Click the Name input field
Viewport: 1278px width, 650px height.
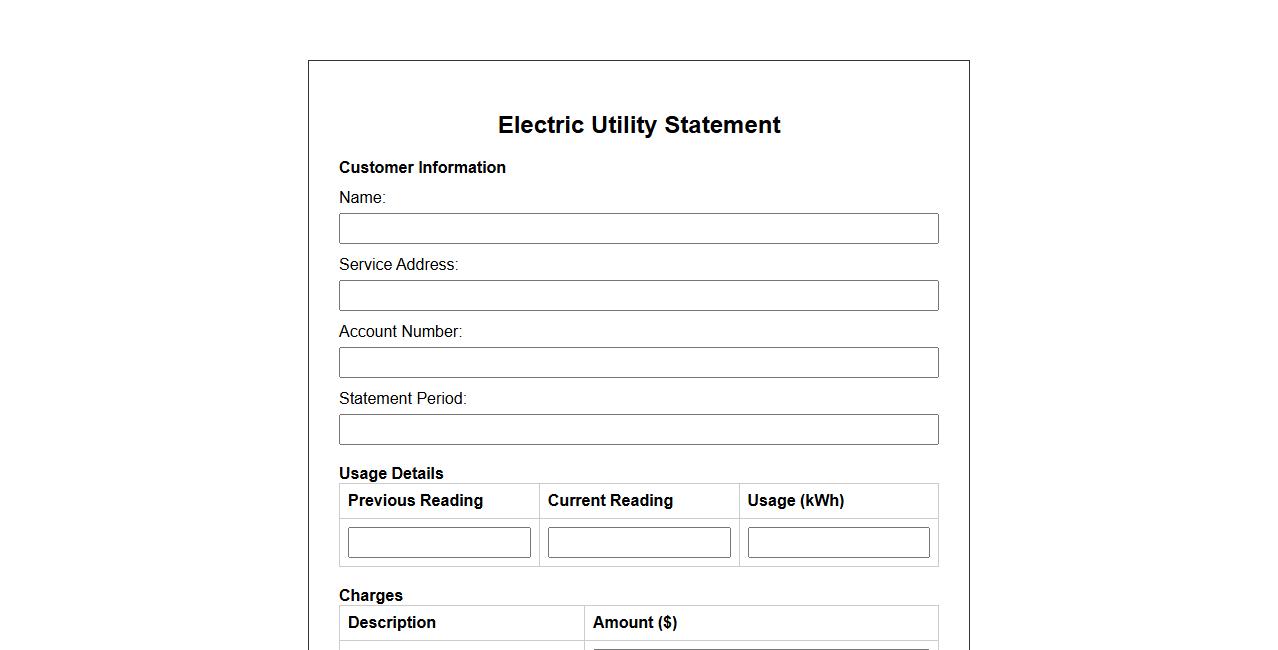tap(638, 228)
